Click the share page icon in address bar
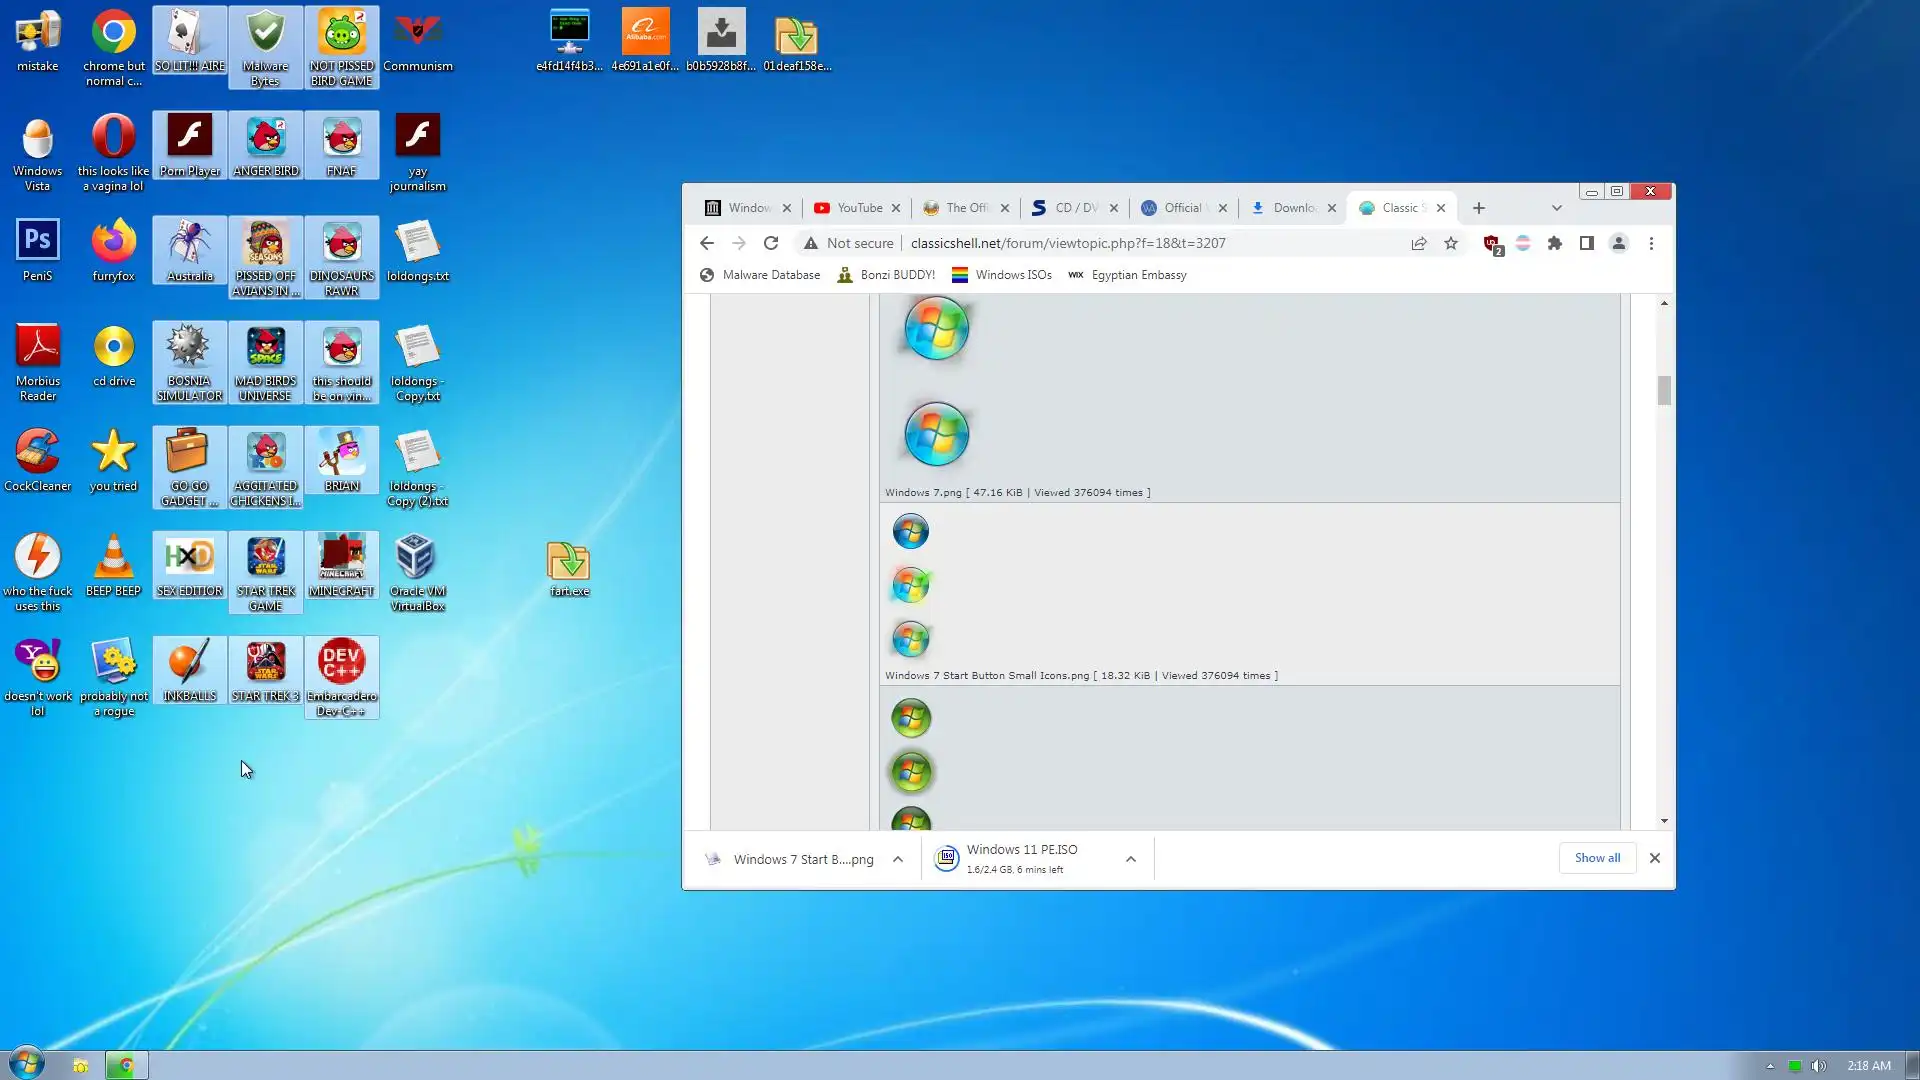The image size is (1920, 1080). pyautogui.click(x=1418, y=243)
